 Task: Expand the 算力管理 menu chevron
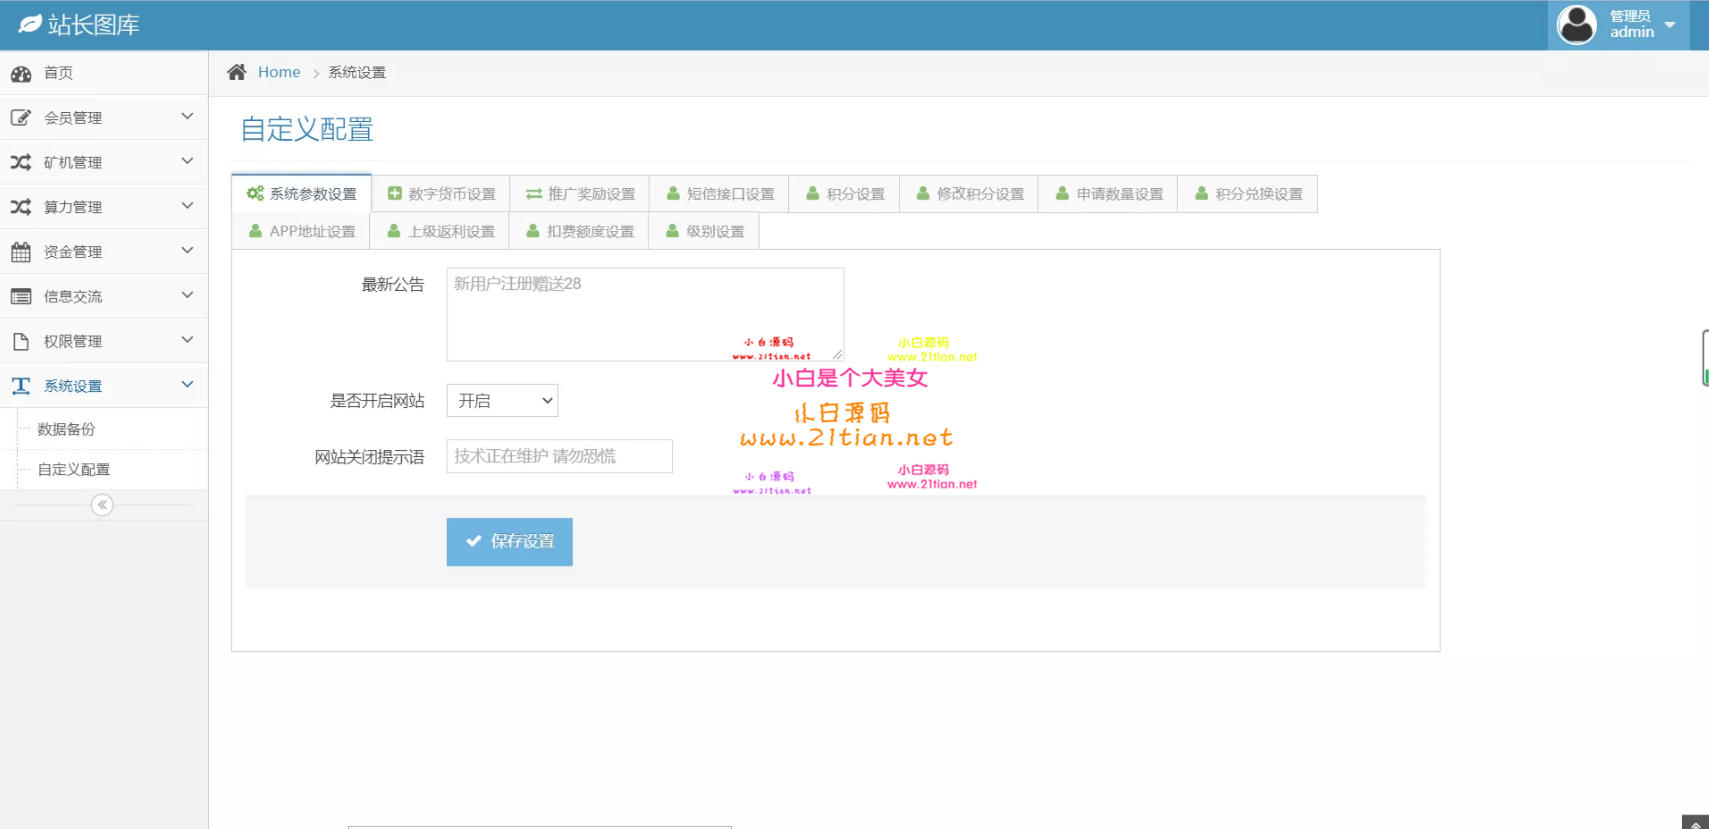click(x=187, y=206)
